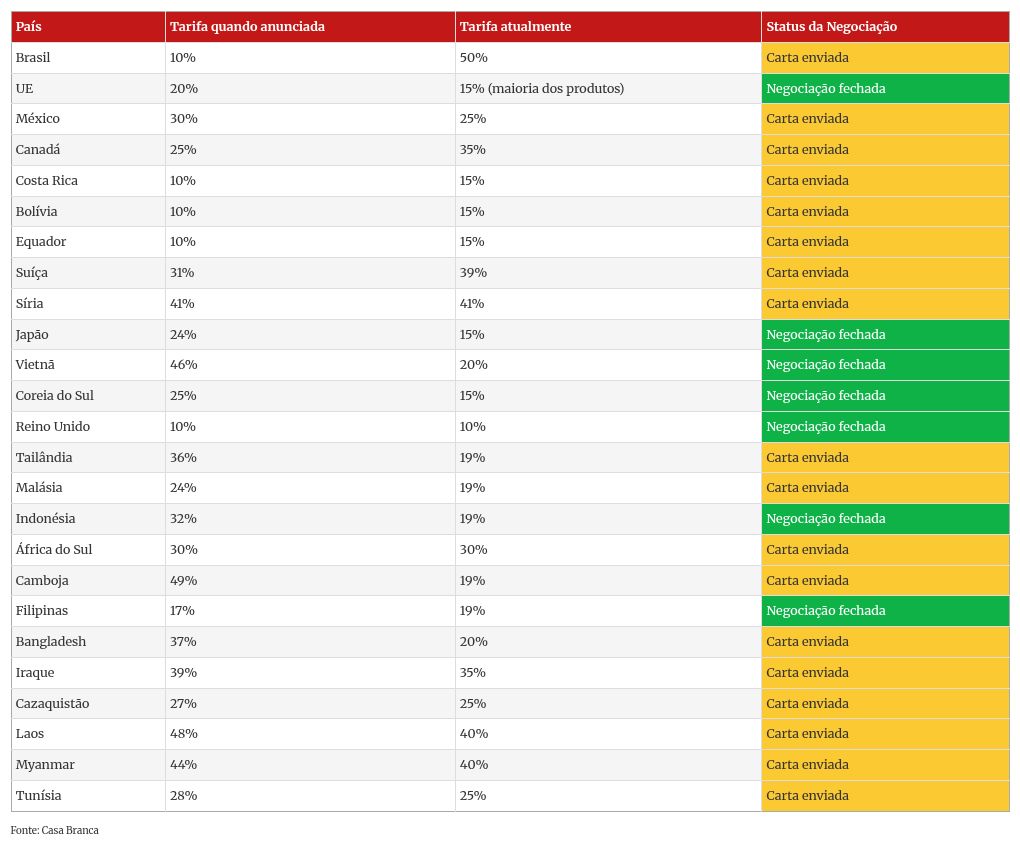The height and width of the screenshot is (848, 1020).
Task: Select the Brasil country cell
Action: [x=33, y=58]
